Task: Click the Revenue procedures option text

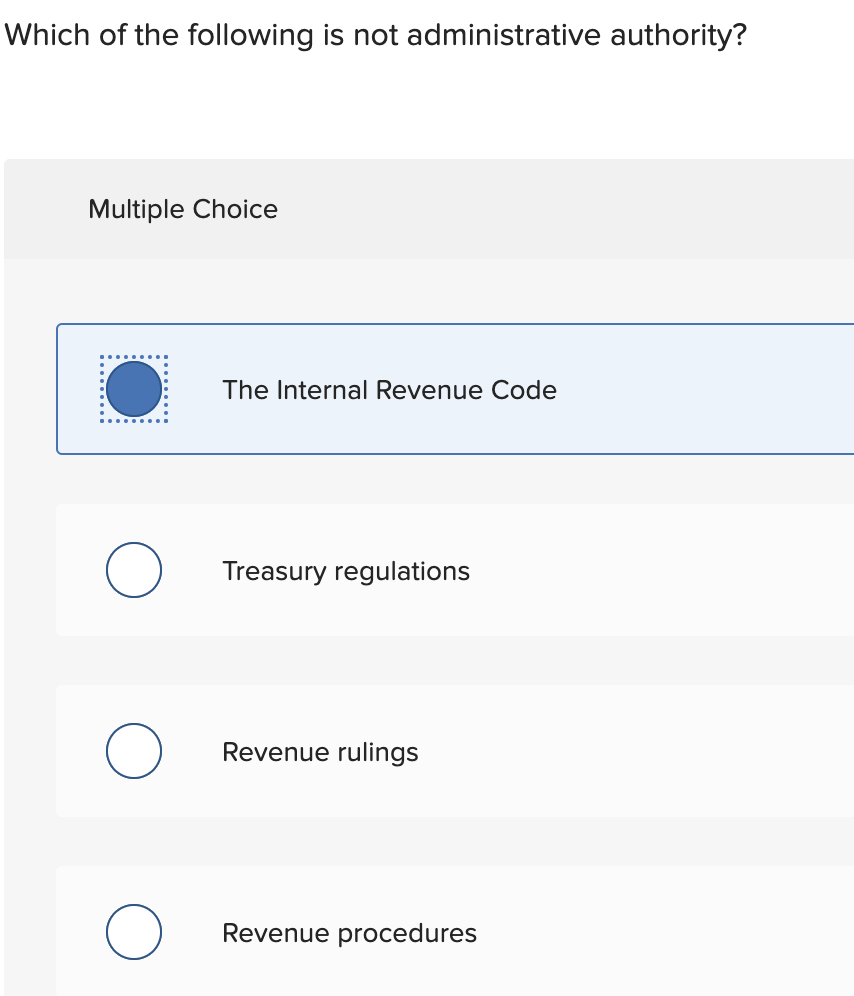Action: [x=349, y=933]
